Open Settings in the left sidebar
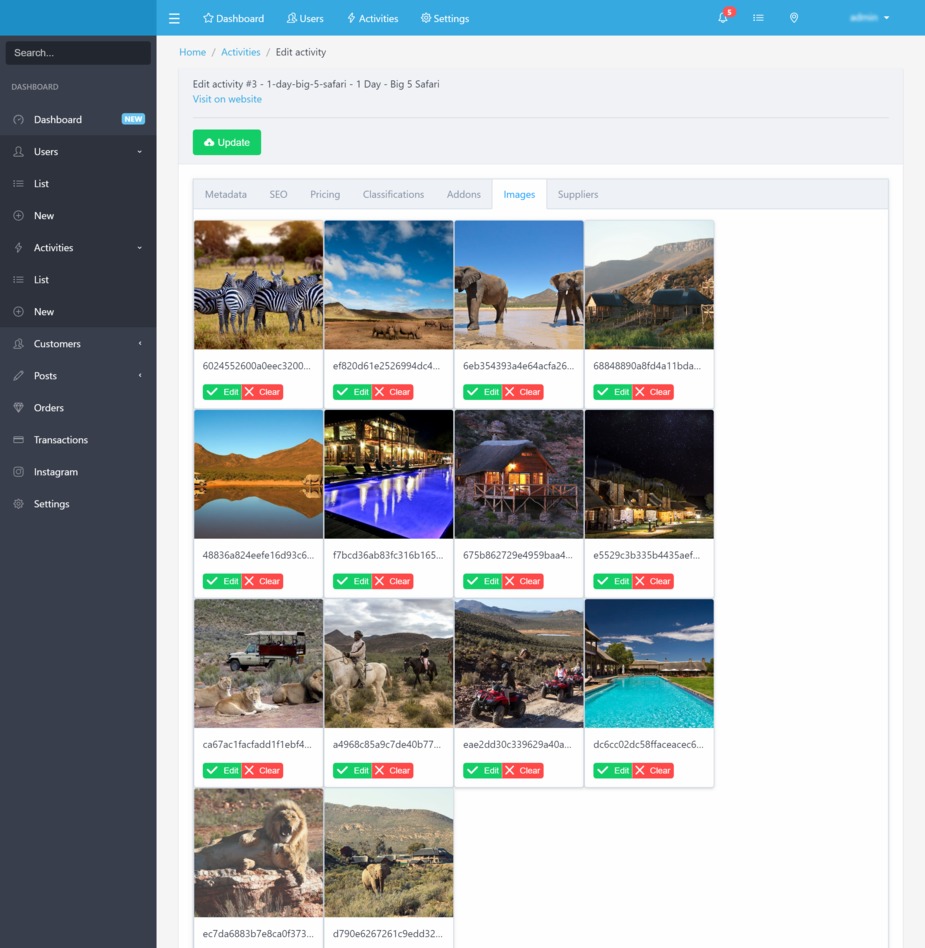The image size is (925, 948). click(51, 504)
